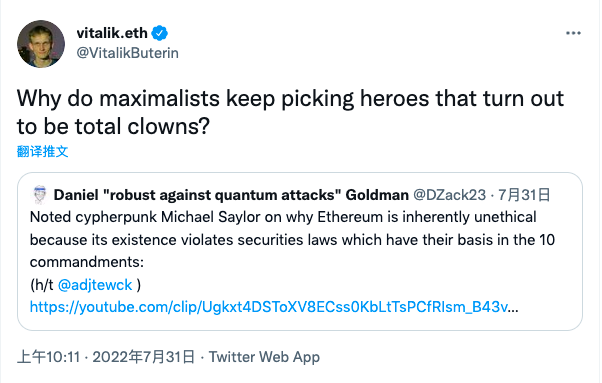602x383 pixels.
Task: Click the "commandments:" line in the quote
Action: point(87,262)
